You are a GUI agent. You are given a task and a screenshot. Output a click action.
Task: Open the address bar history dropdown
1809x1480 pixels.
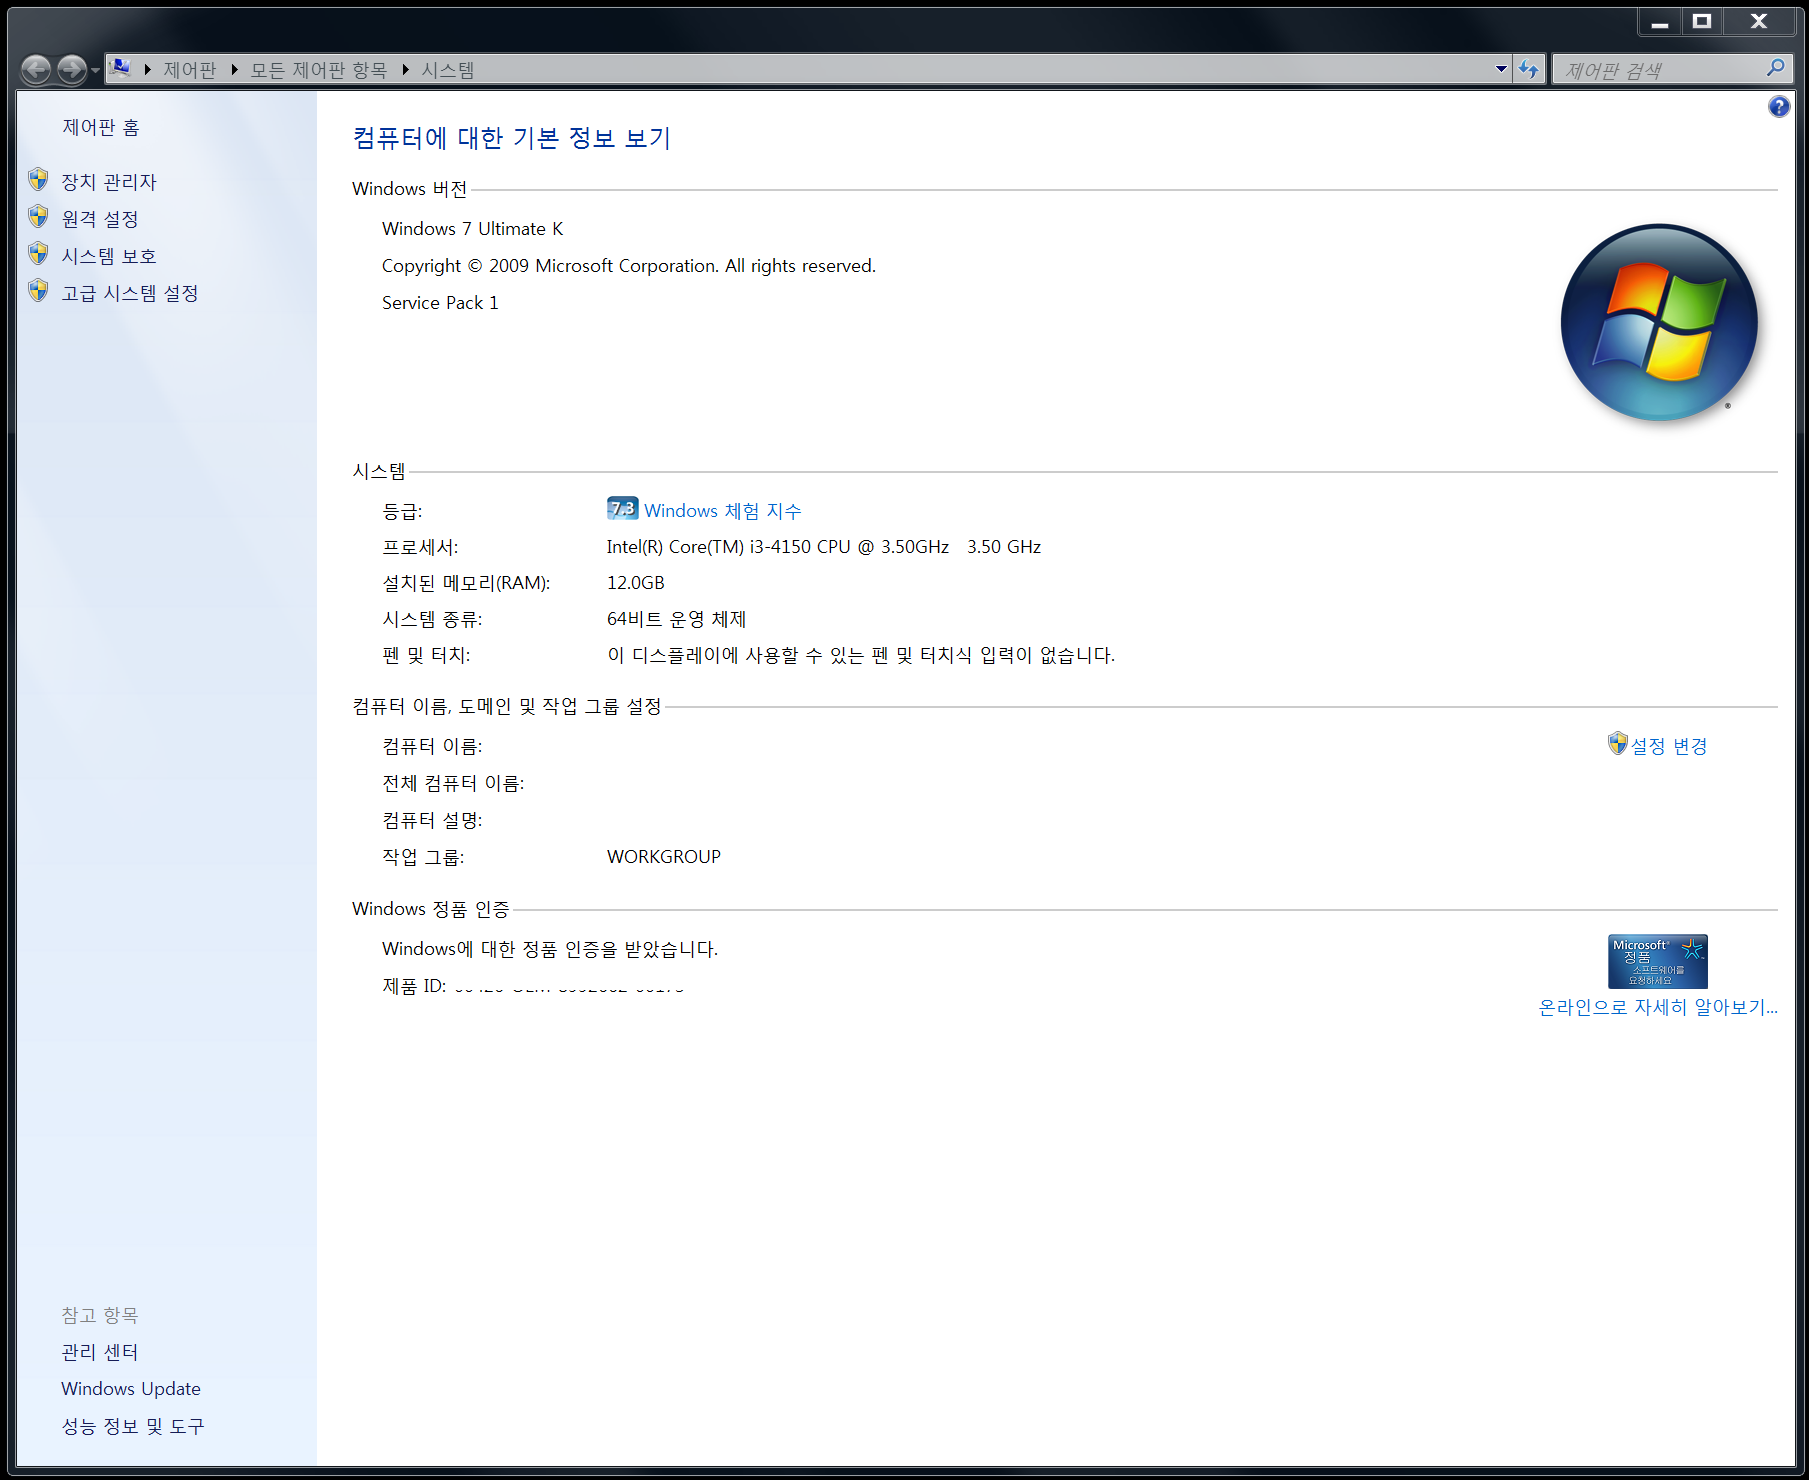click(x=1501, y=69)
